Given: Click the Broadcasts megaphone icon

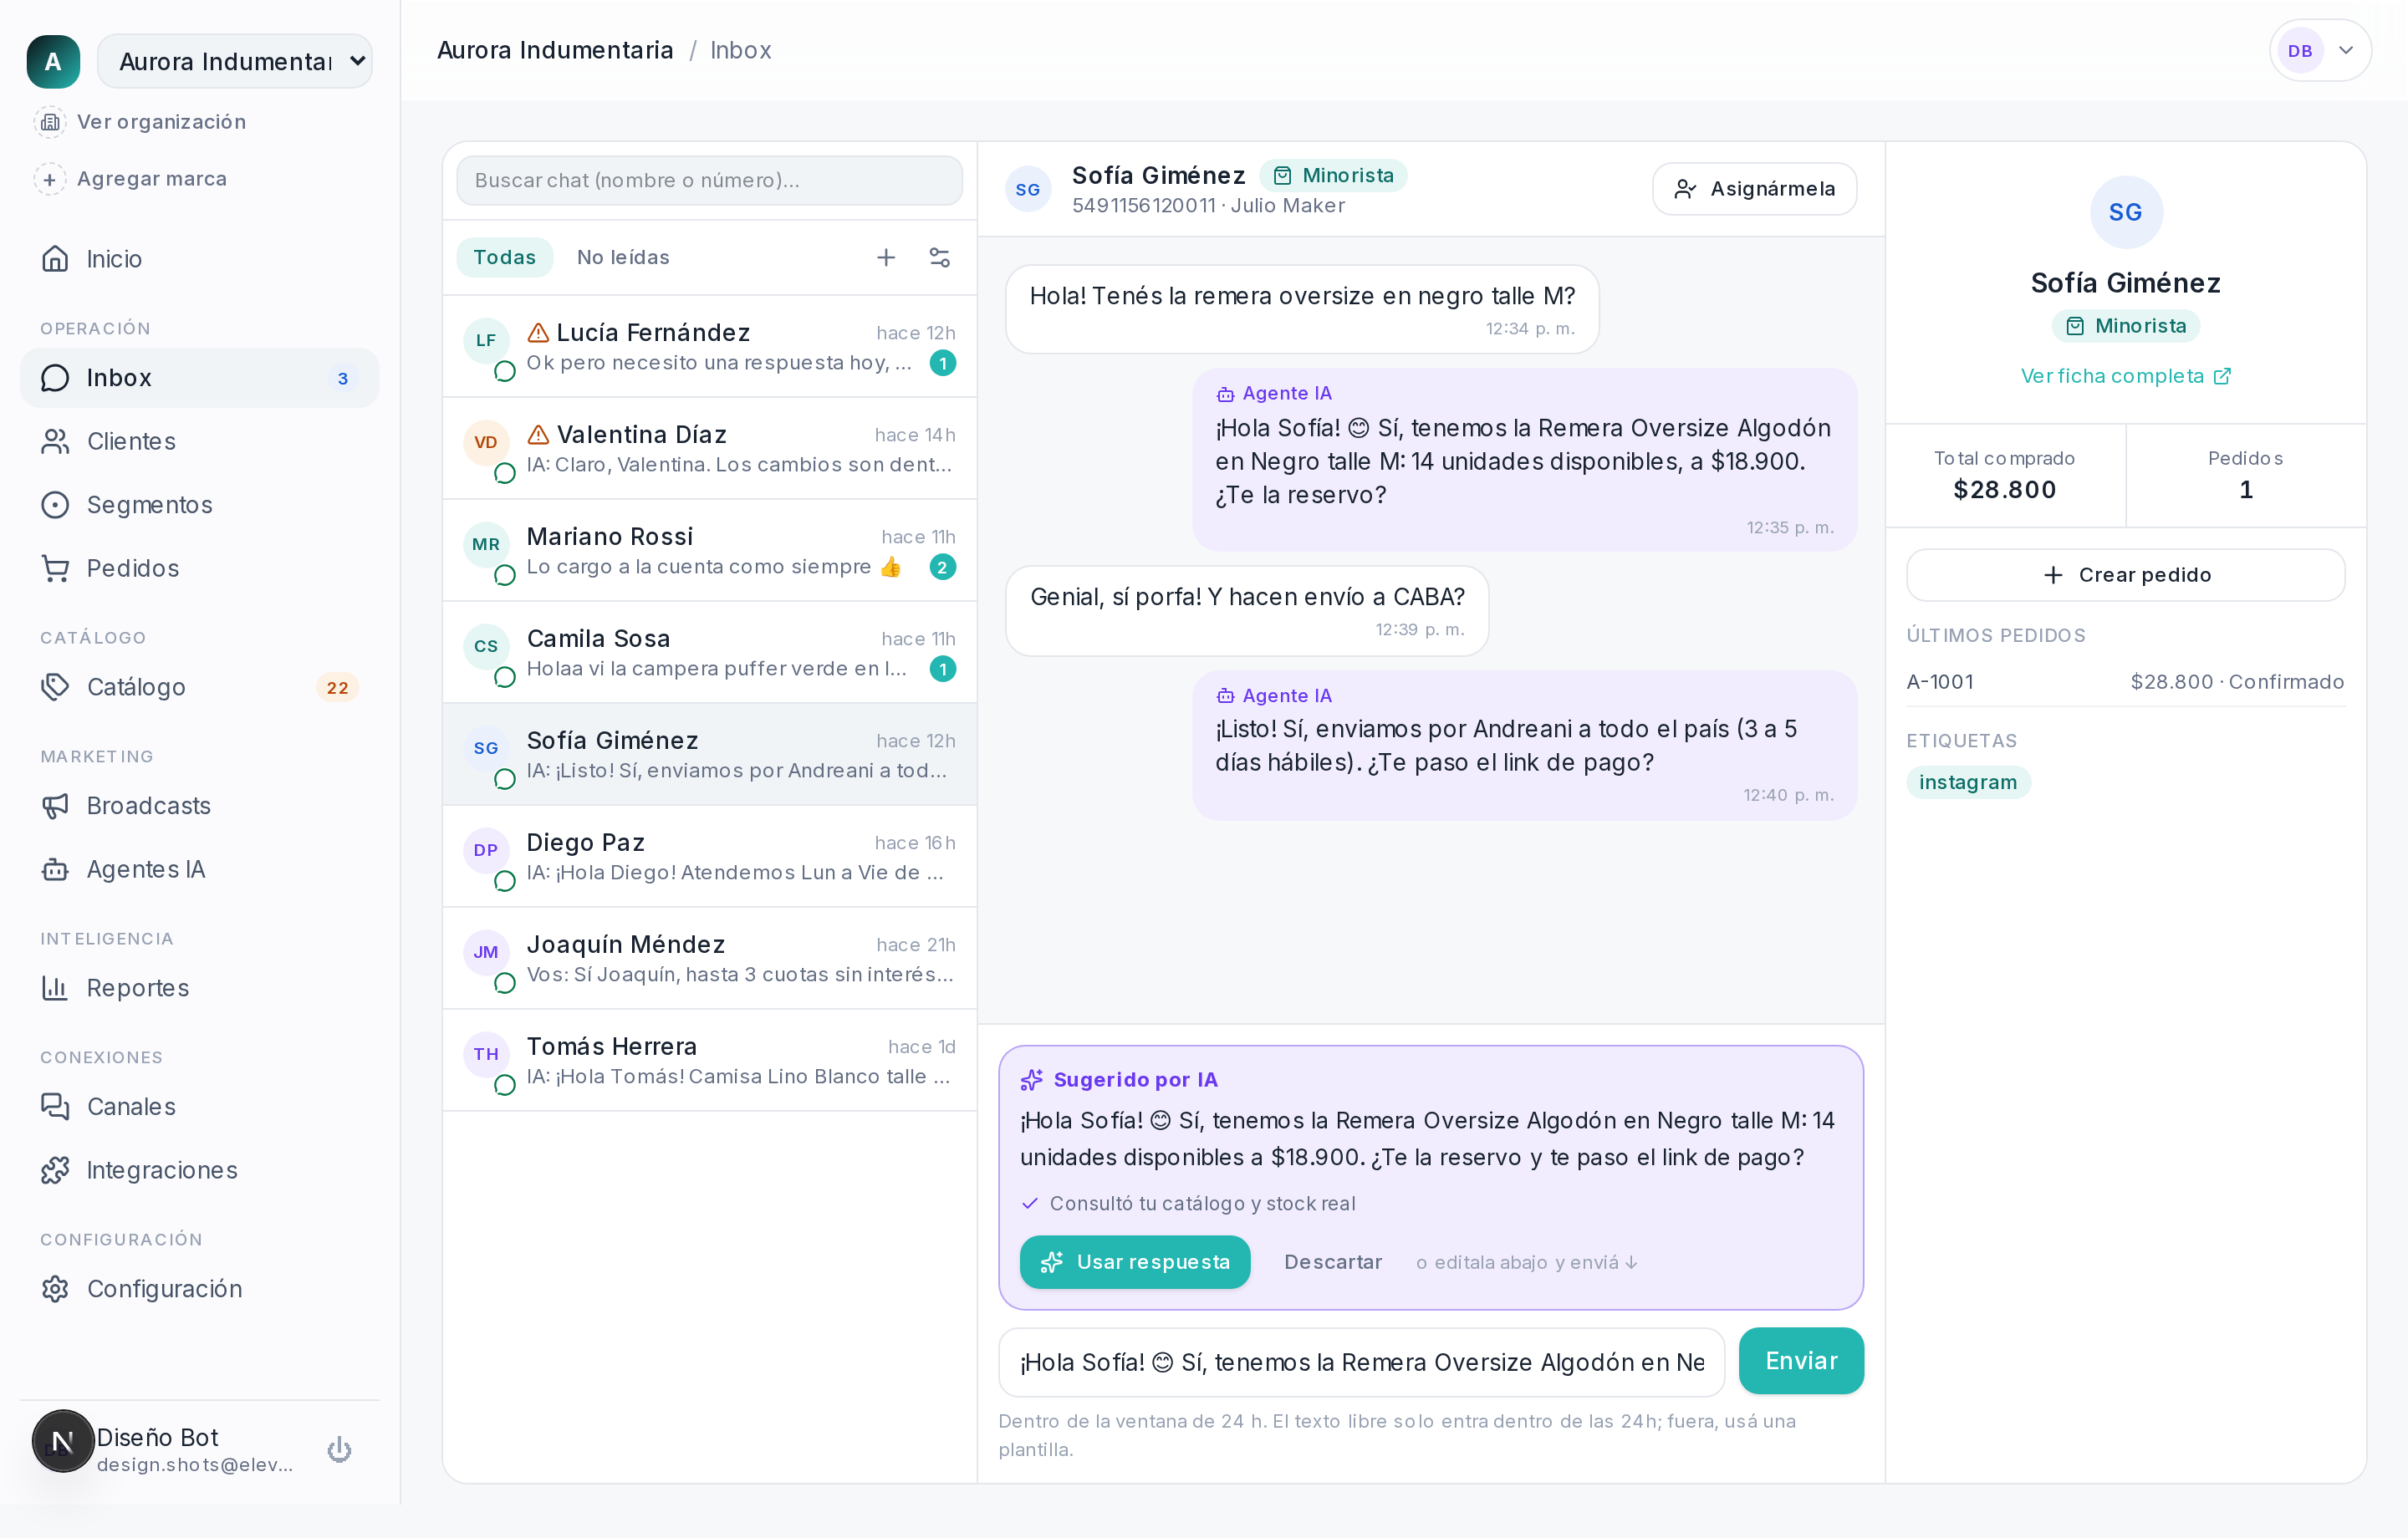Looking at the screenshot, I should 55,806.
